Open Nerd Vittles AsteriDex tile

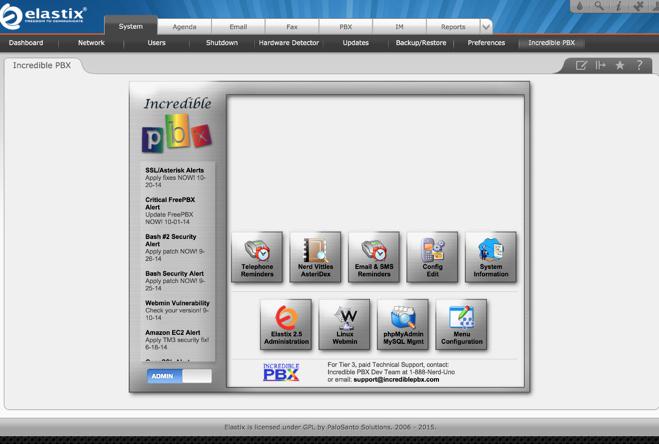[315, 257]
